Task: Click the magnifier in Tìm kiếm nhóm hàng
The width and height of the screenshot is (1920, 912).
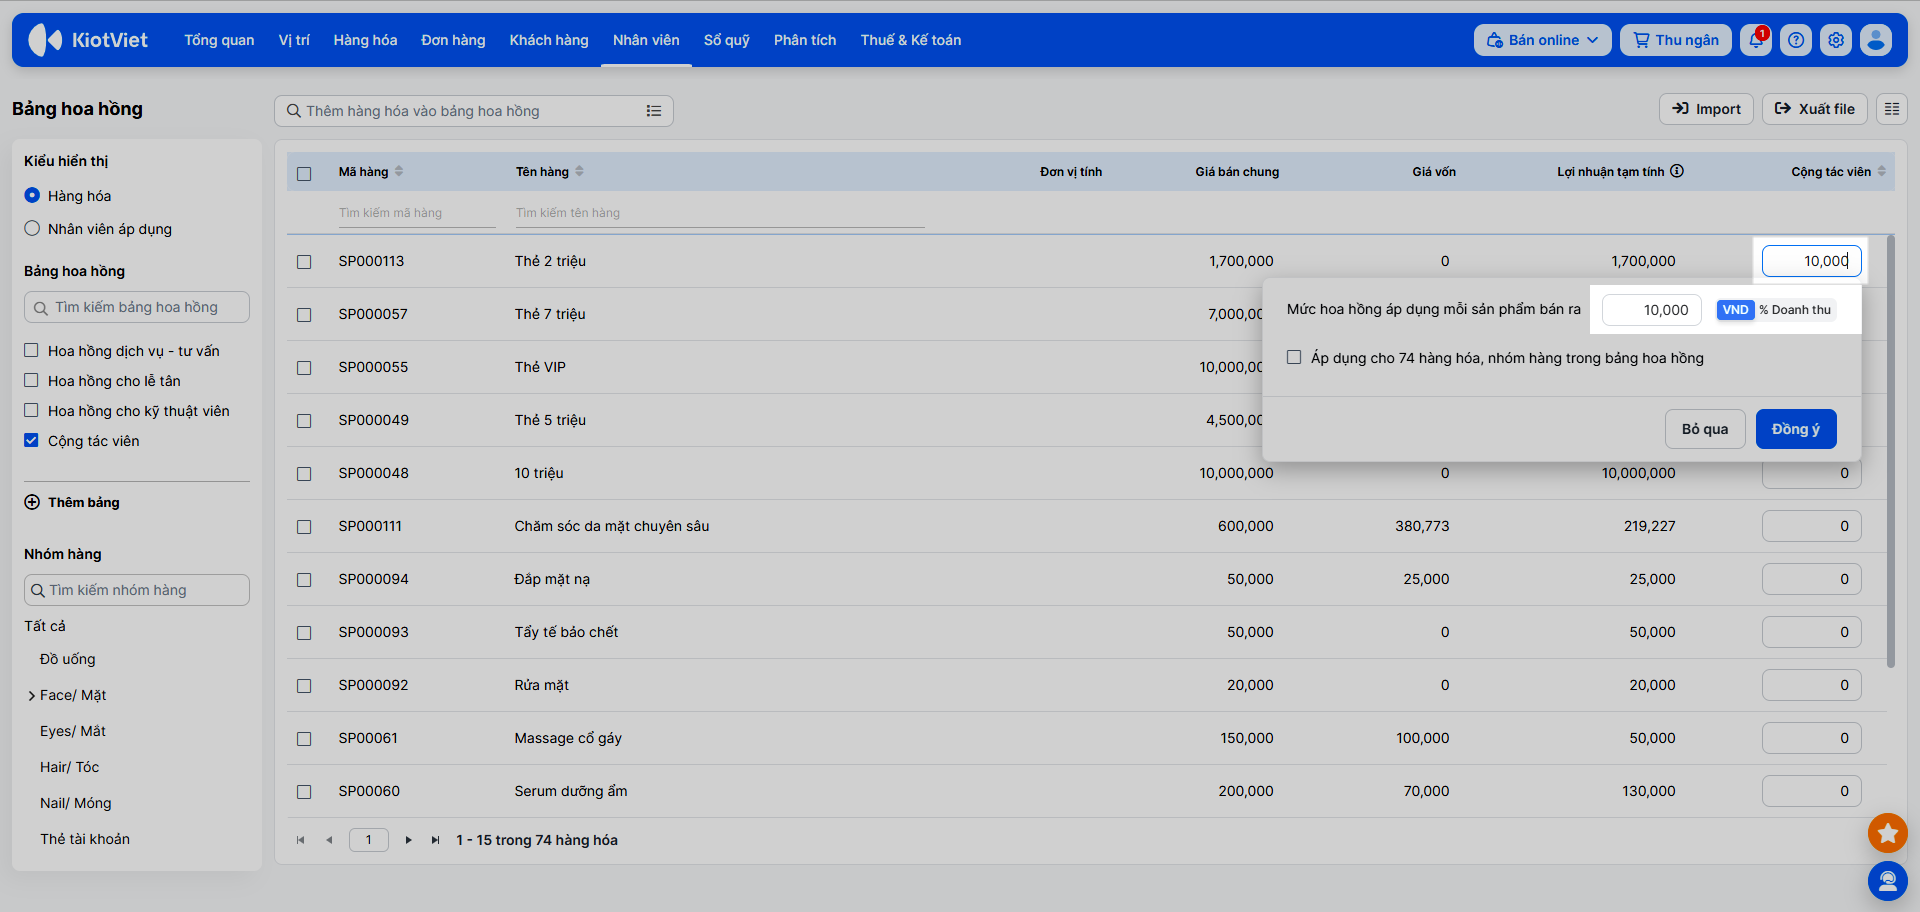Action: coord(38,590)
